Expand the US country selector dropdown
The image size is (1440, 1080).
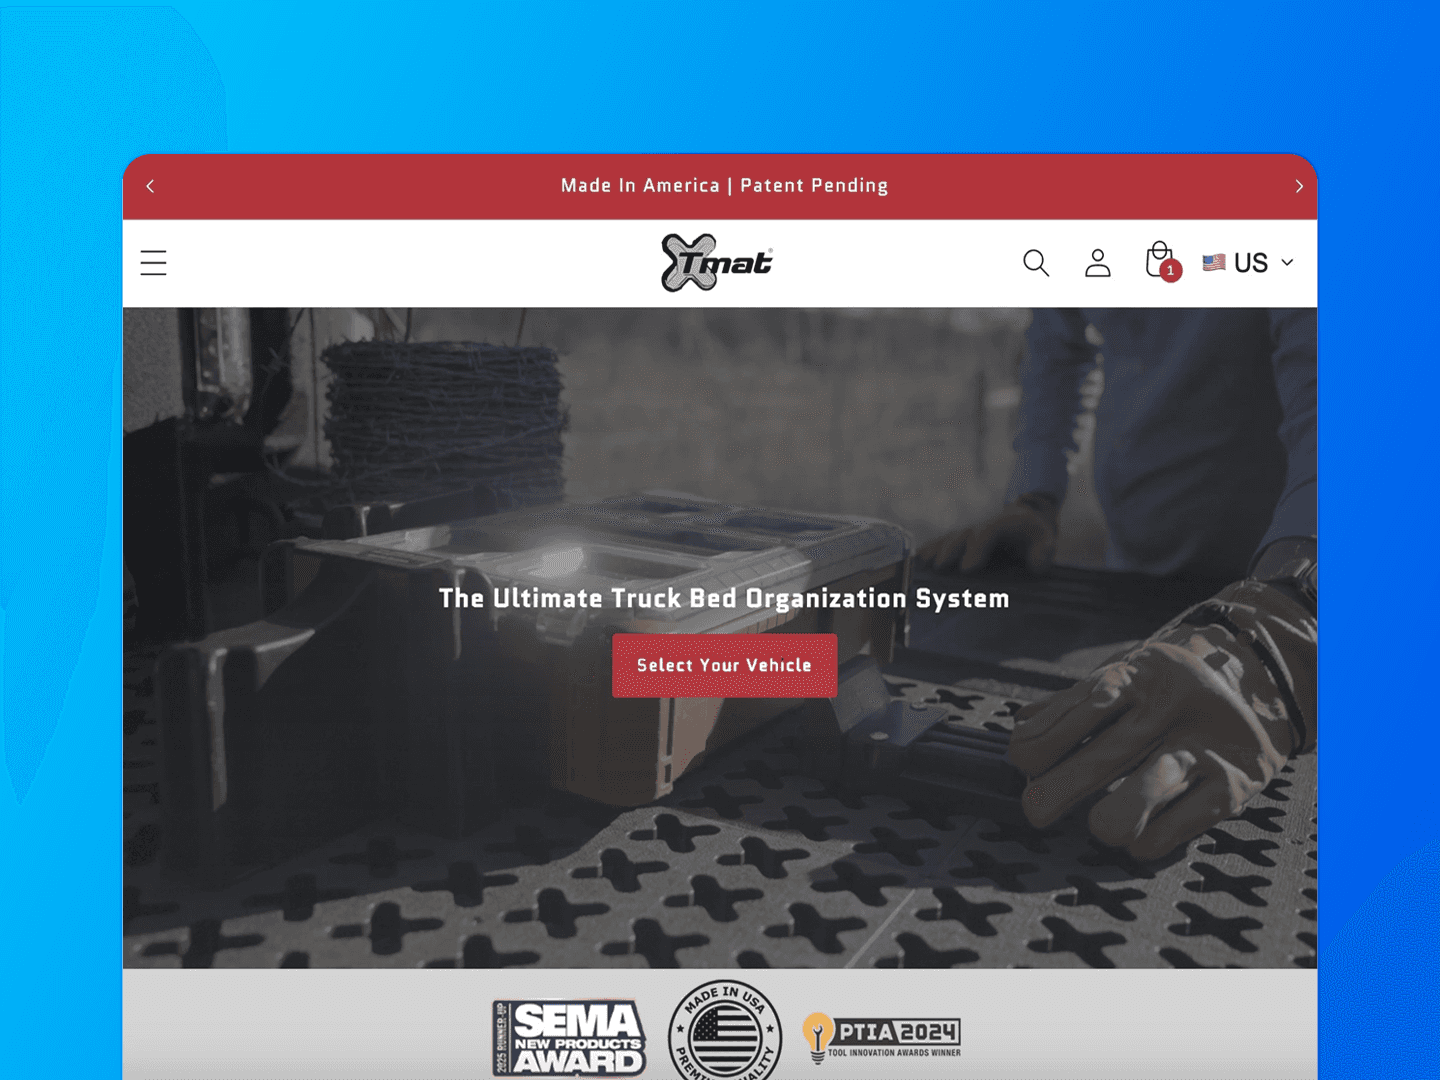[x=1248, y=263]
